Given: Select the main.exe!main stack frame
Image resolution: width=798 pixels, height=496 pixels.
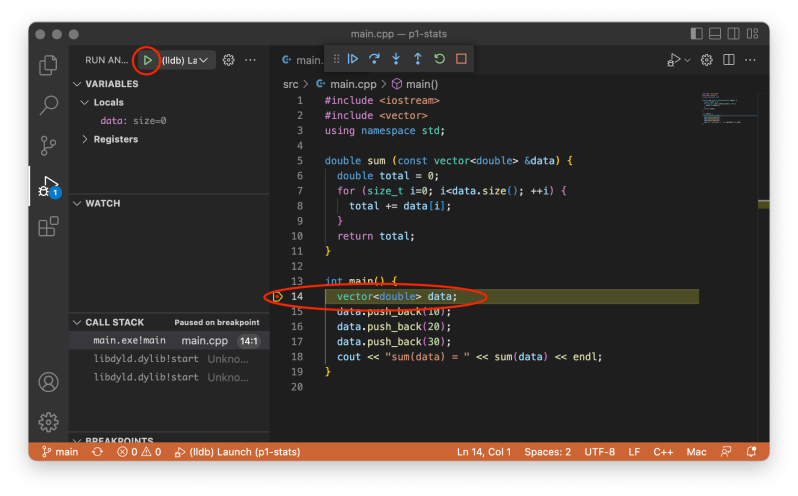Looking at the screenshot, I should [169, 340].
